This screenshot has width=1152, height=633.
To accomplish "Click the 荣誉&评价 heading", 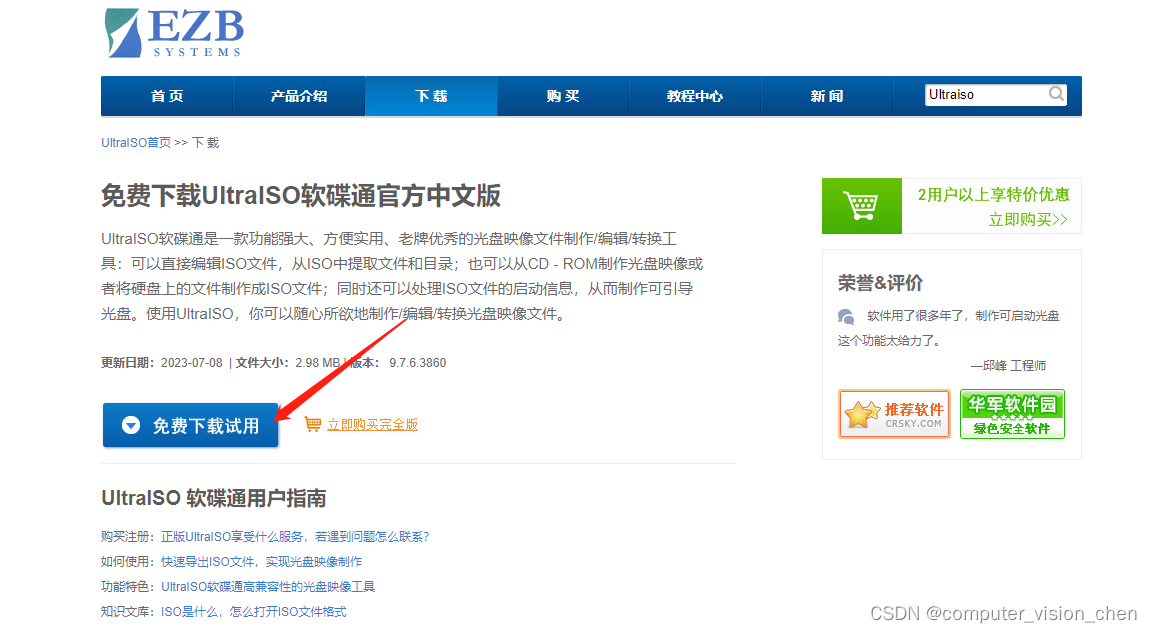I will (x=880, y=283).
